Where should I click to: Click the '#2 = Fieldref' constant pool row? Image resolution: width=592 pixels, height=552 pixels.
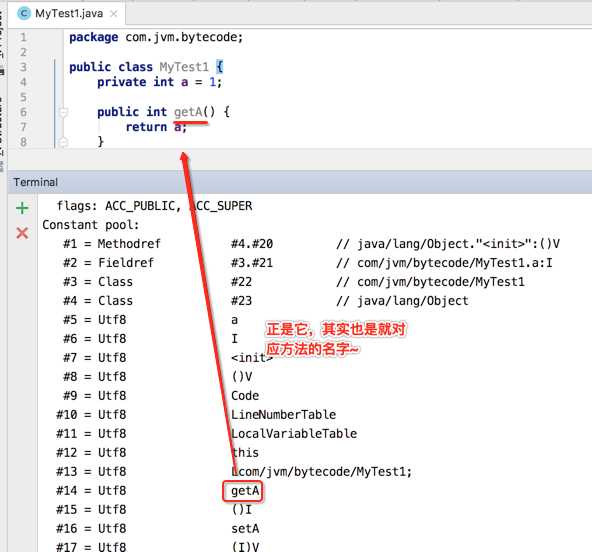tap(308, 263)
